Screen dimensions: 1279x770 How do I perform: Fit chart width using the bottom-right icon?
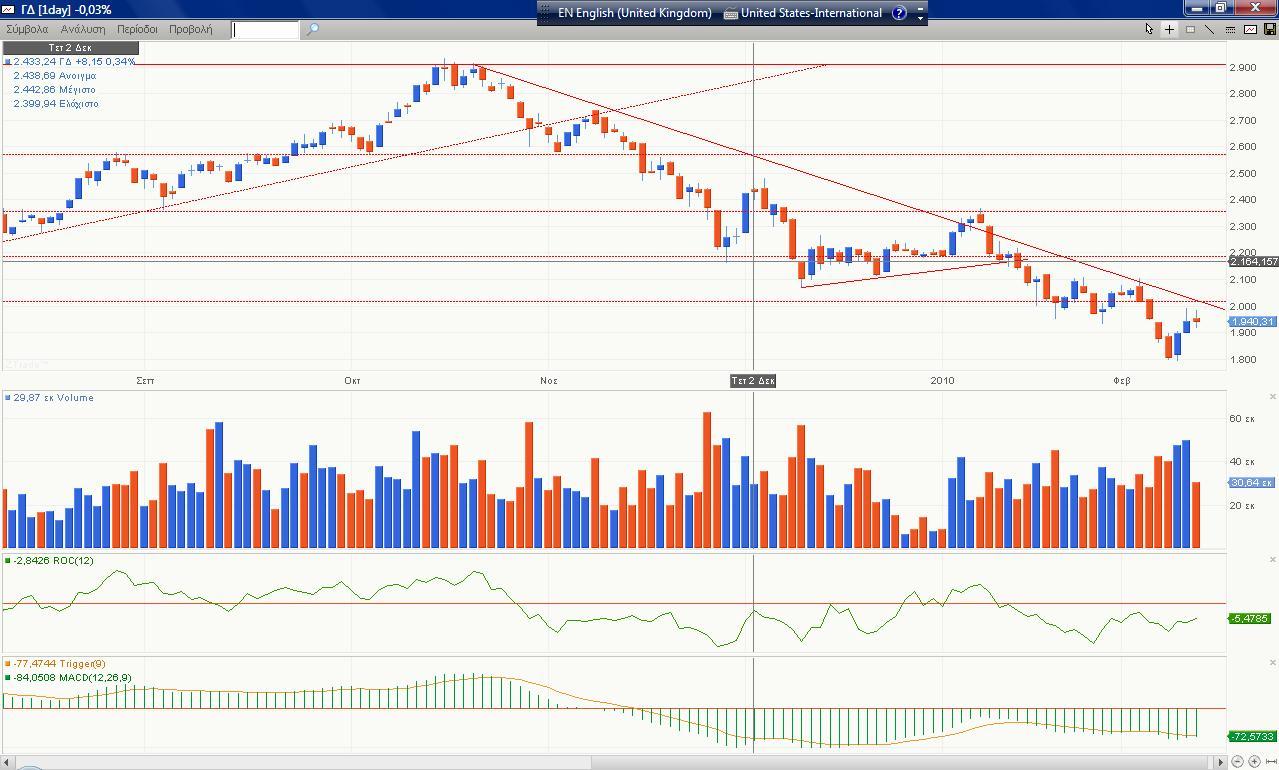point(1271,762)
